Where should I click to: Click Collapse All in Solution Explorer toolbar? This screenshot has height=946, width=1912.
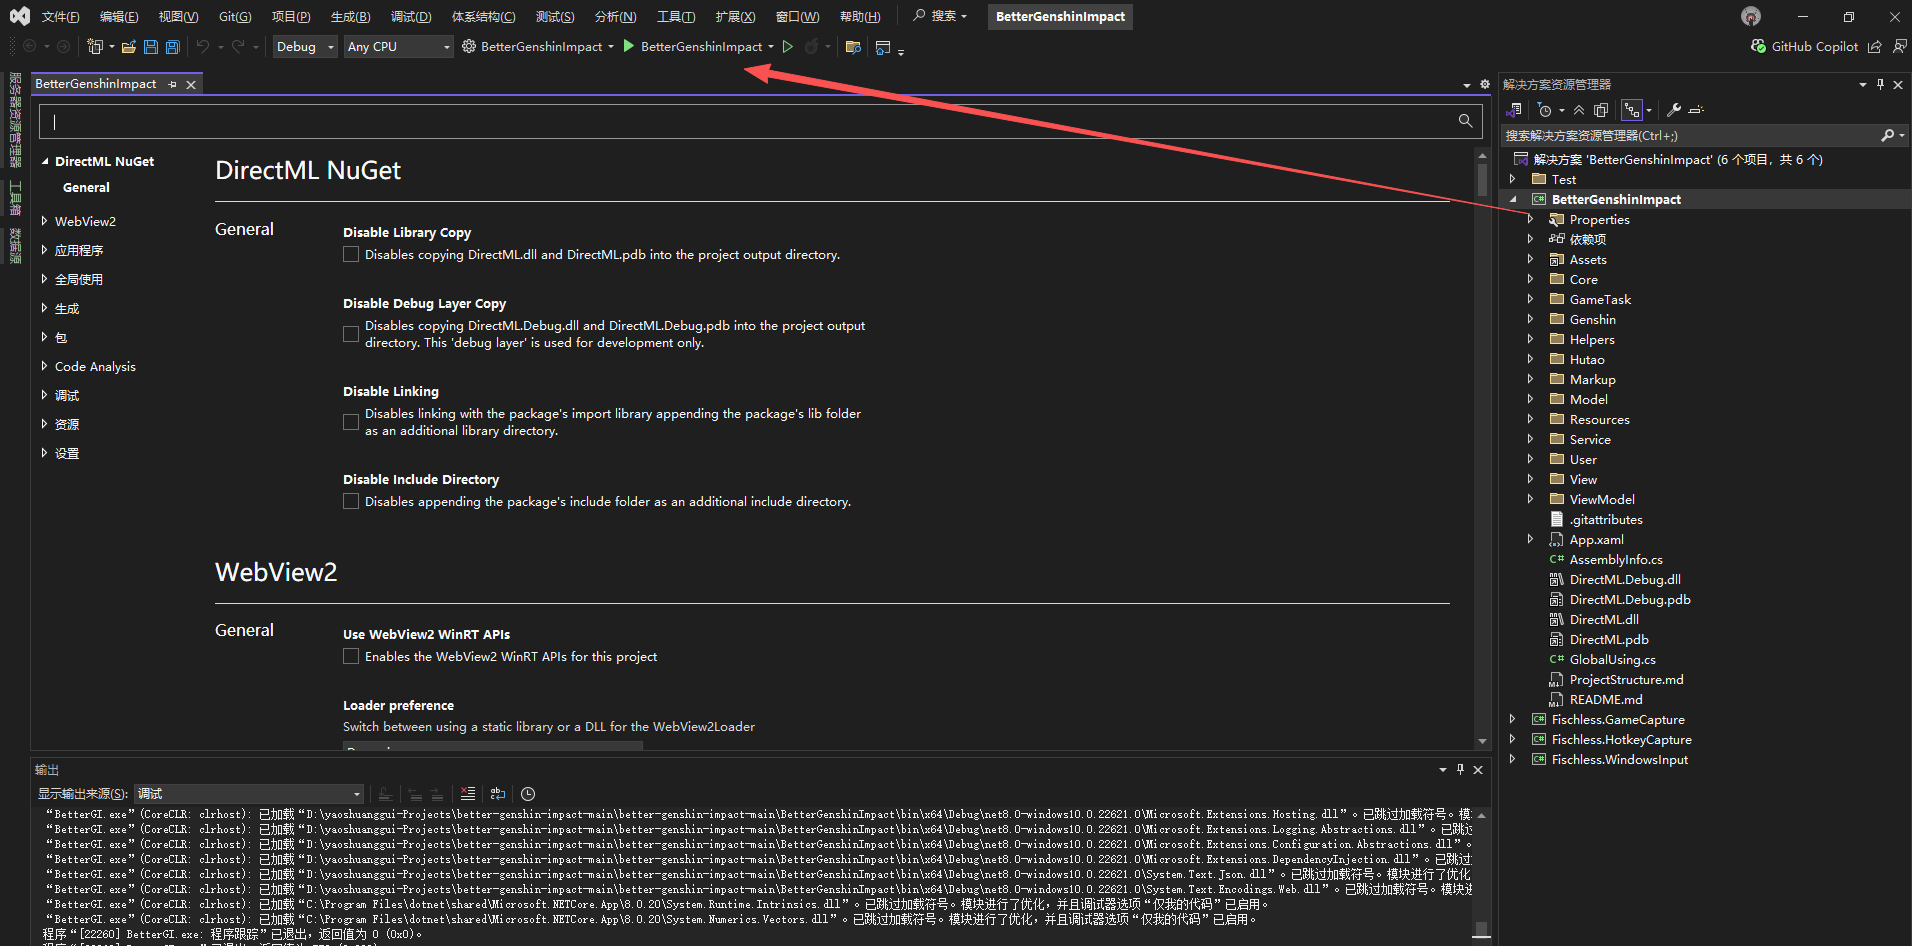pos(1579,110)
